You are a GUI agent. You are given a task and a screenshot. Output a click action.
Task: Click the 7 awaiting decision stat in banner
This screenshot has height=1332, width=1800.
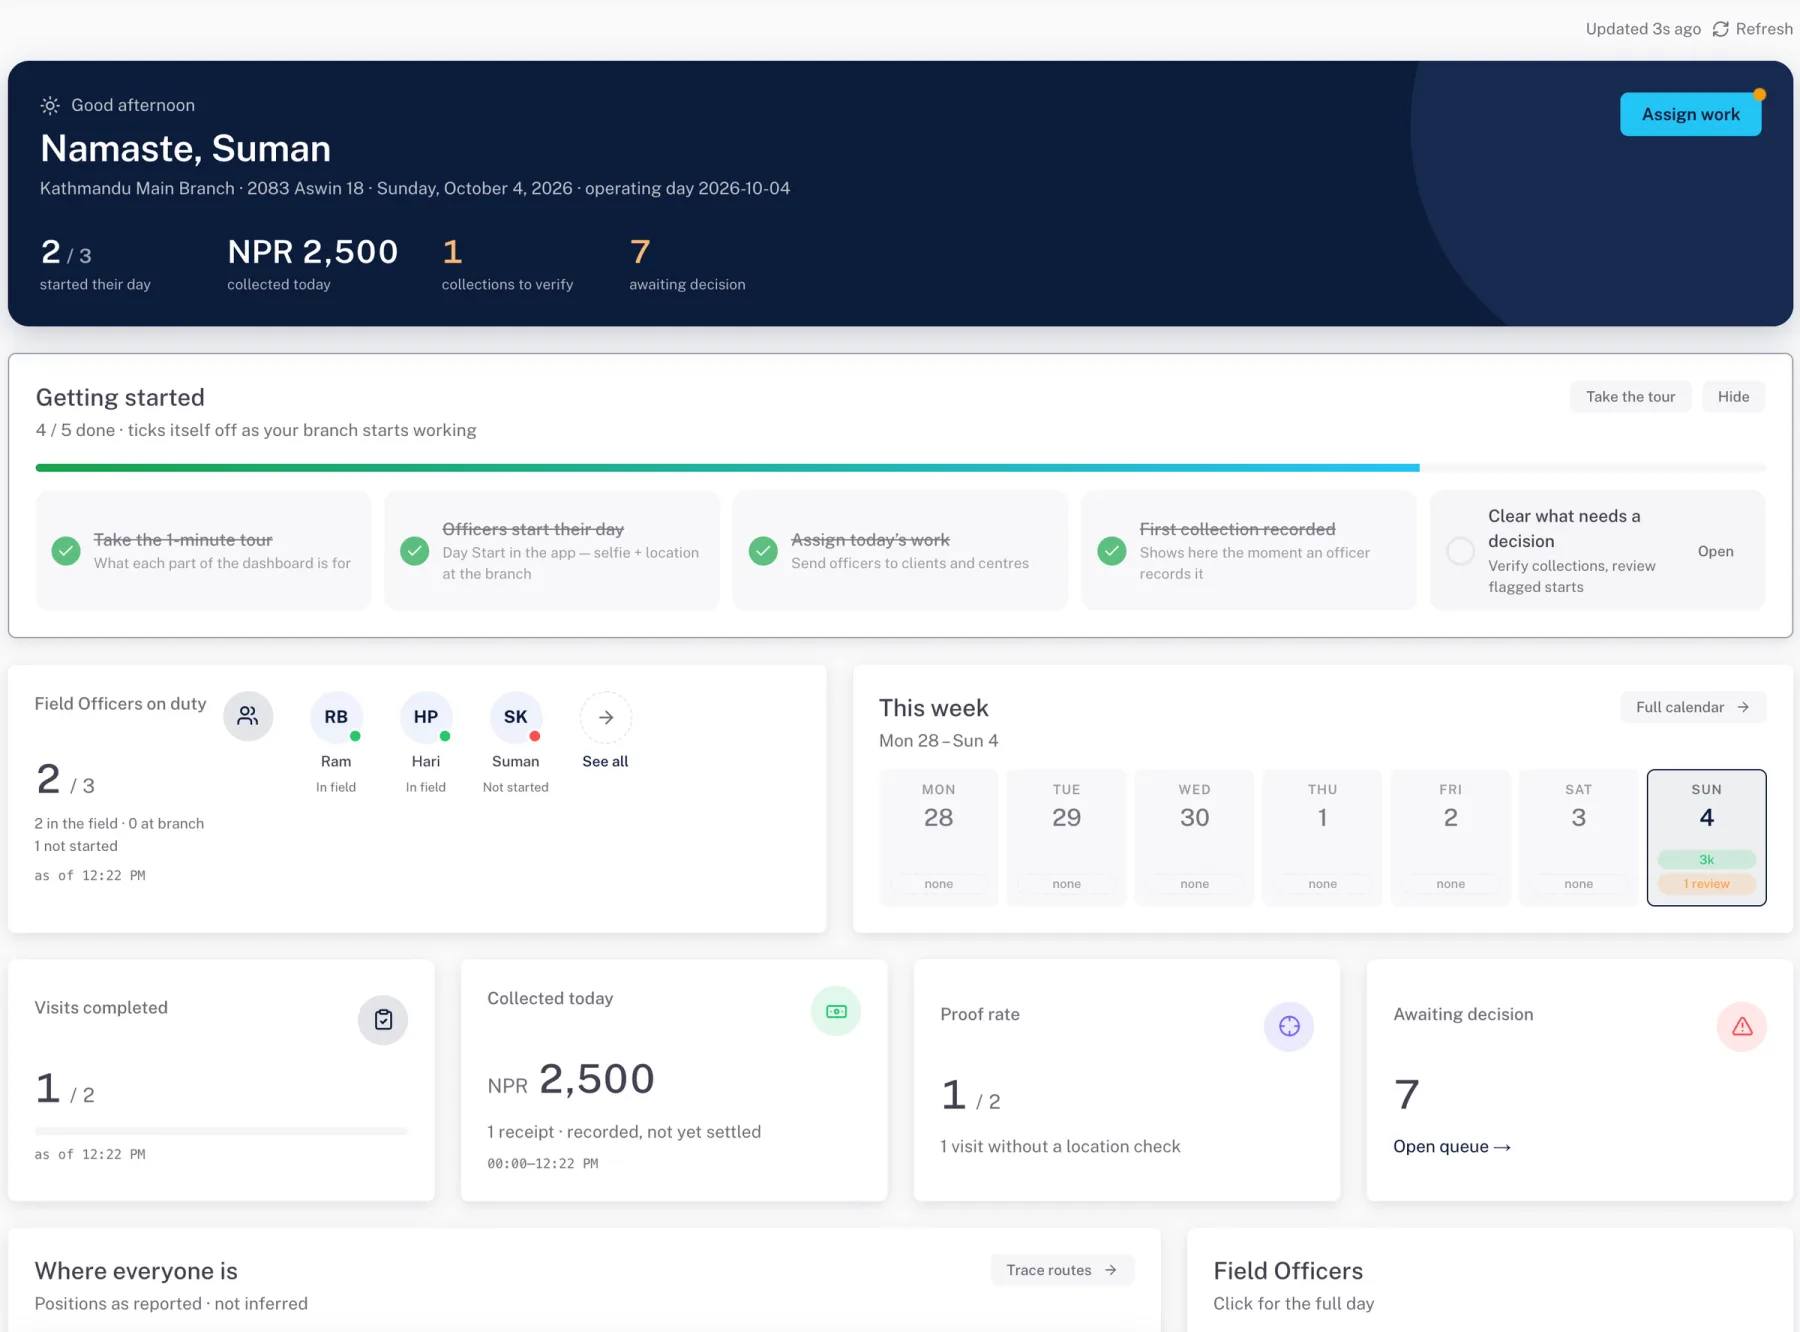coord(687,265)
